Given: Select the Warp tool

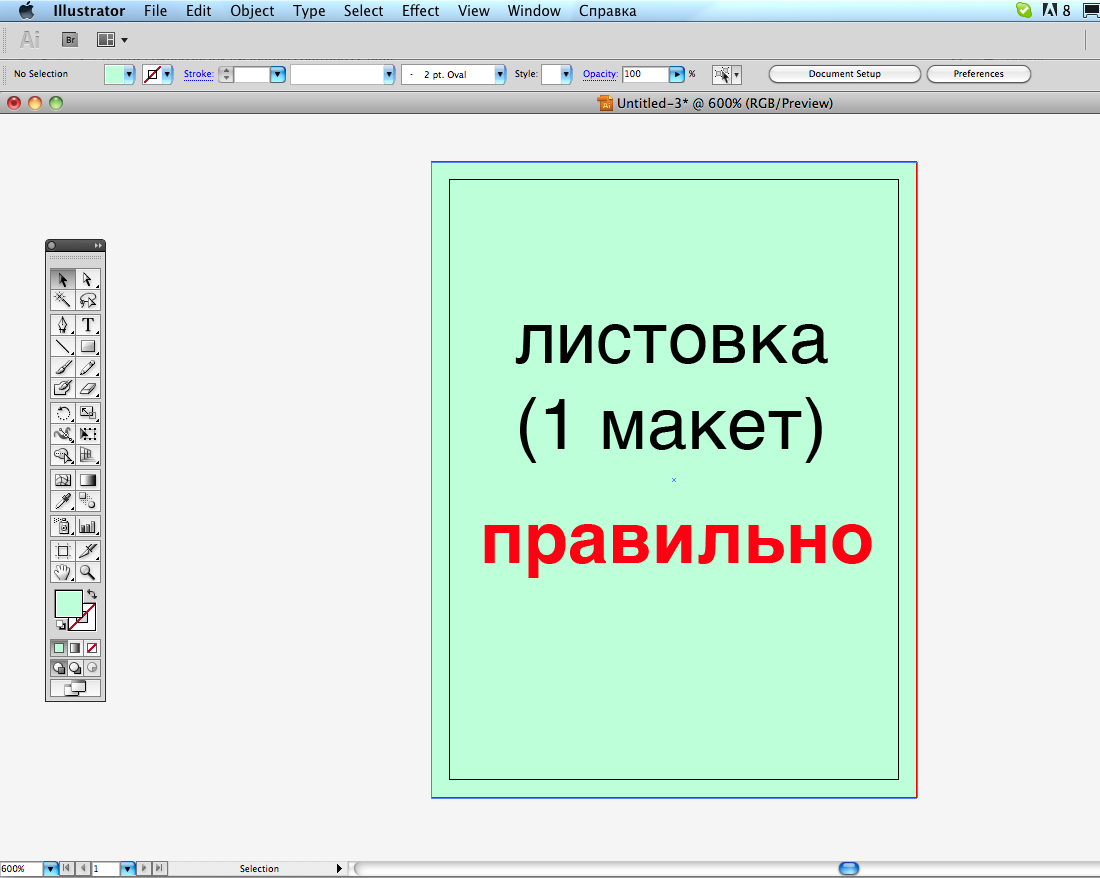Looking at the screenshot, I should pos(62,434).
